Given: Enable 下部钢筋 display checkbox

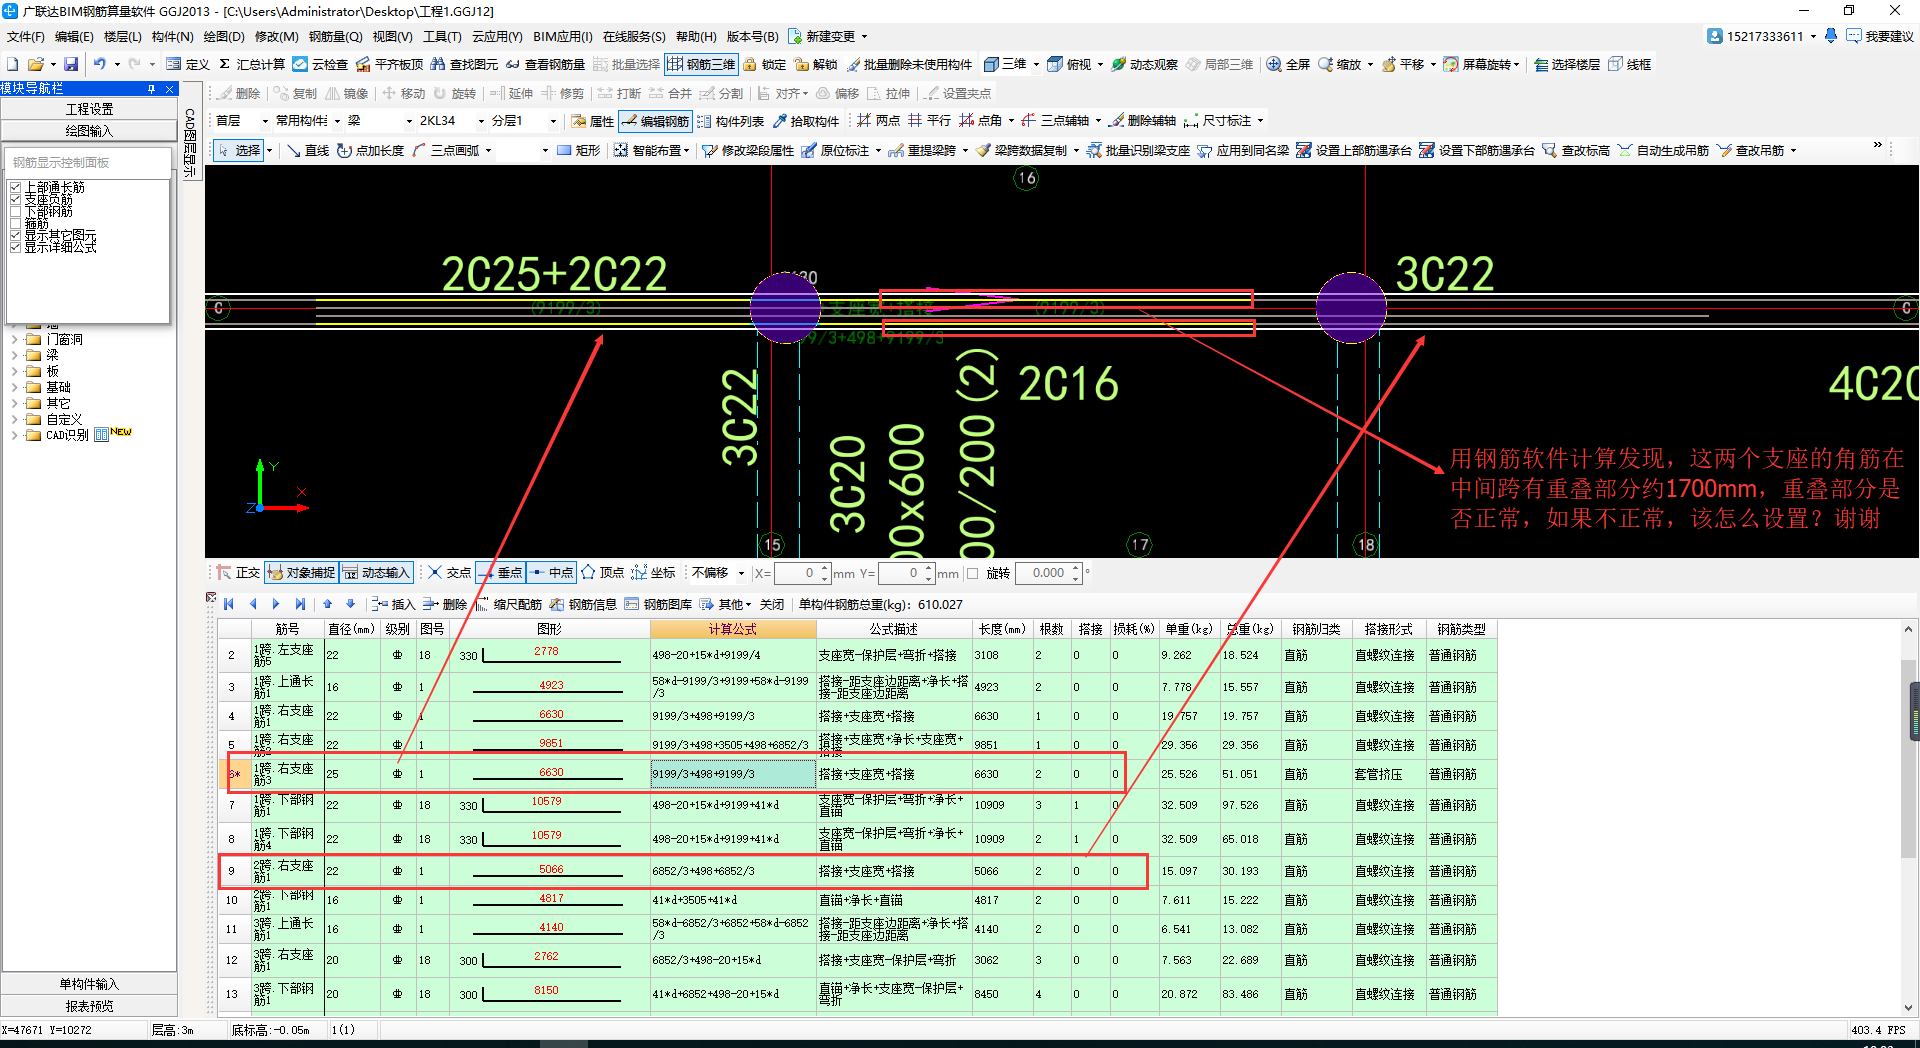Looking at the screenshot, I should pos(15,212).
